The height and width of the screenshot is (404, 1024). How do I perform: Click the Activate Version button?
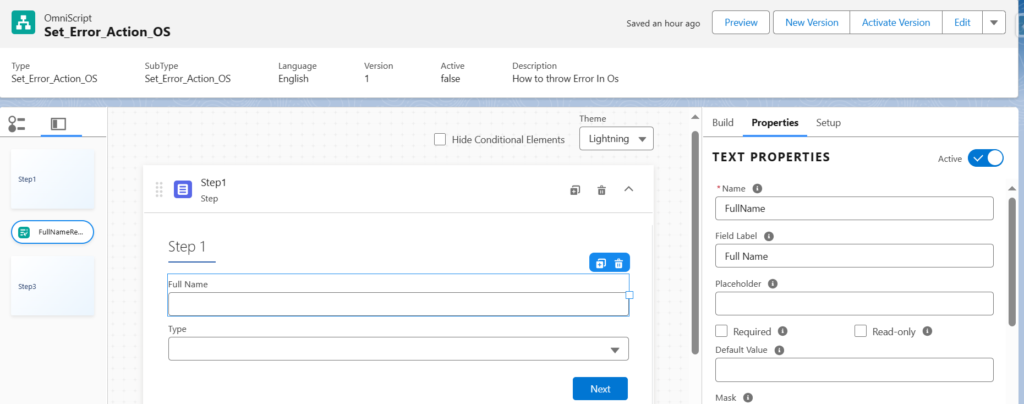pos(896,22)
